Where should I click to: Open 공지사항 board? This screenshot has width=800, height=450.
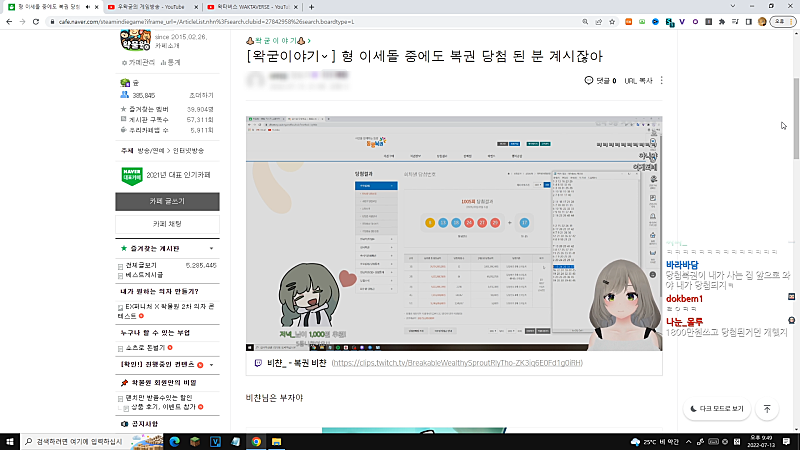145,424
